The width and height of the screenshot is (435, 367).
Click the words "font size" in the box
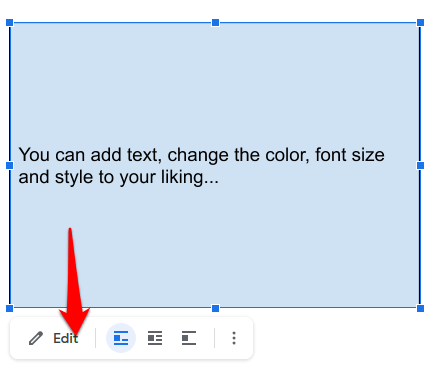(x=350, y=155)
